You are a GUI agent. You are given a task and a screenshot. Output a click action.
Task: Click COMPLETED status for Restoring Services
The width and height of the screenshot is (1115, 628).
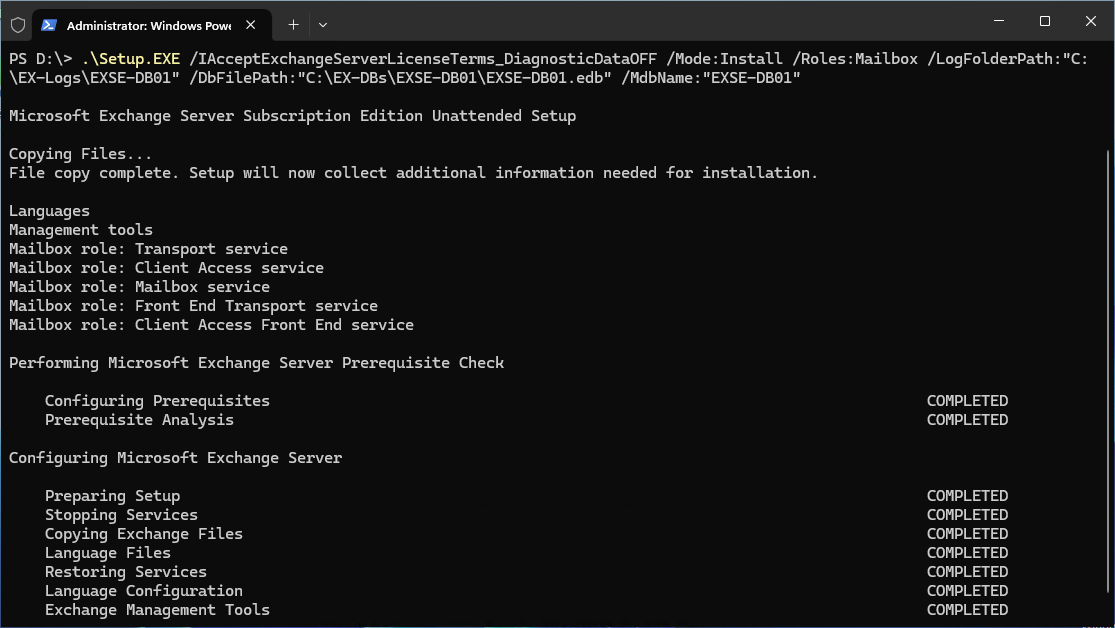tap(967, 572)
